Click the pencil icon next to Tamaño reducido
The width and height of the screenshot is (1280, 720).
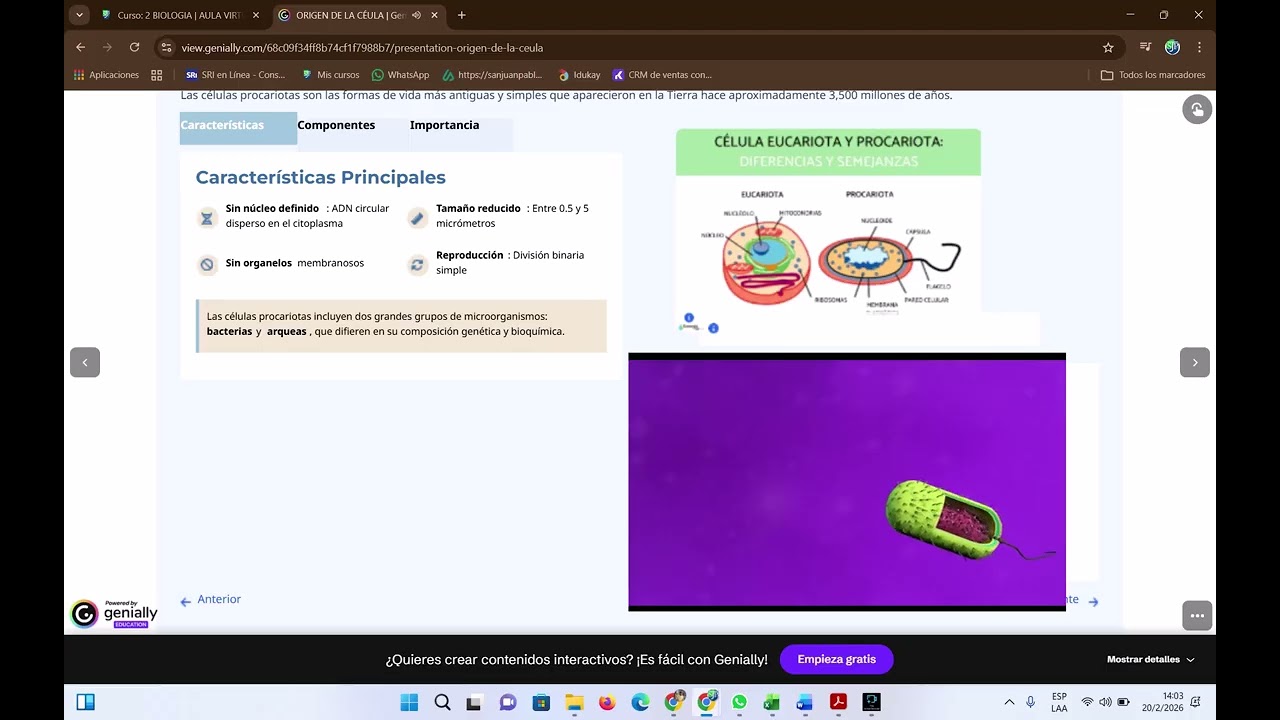coord(417,217)
